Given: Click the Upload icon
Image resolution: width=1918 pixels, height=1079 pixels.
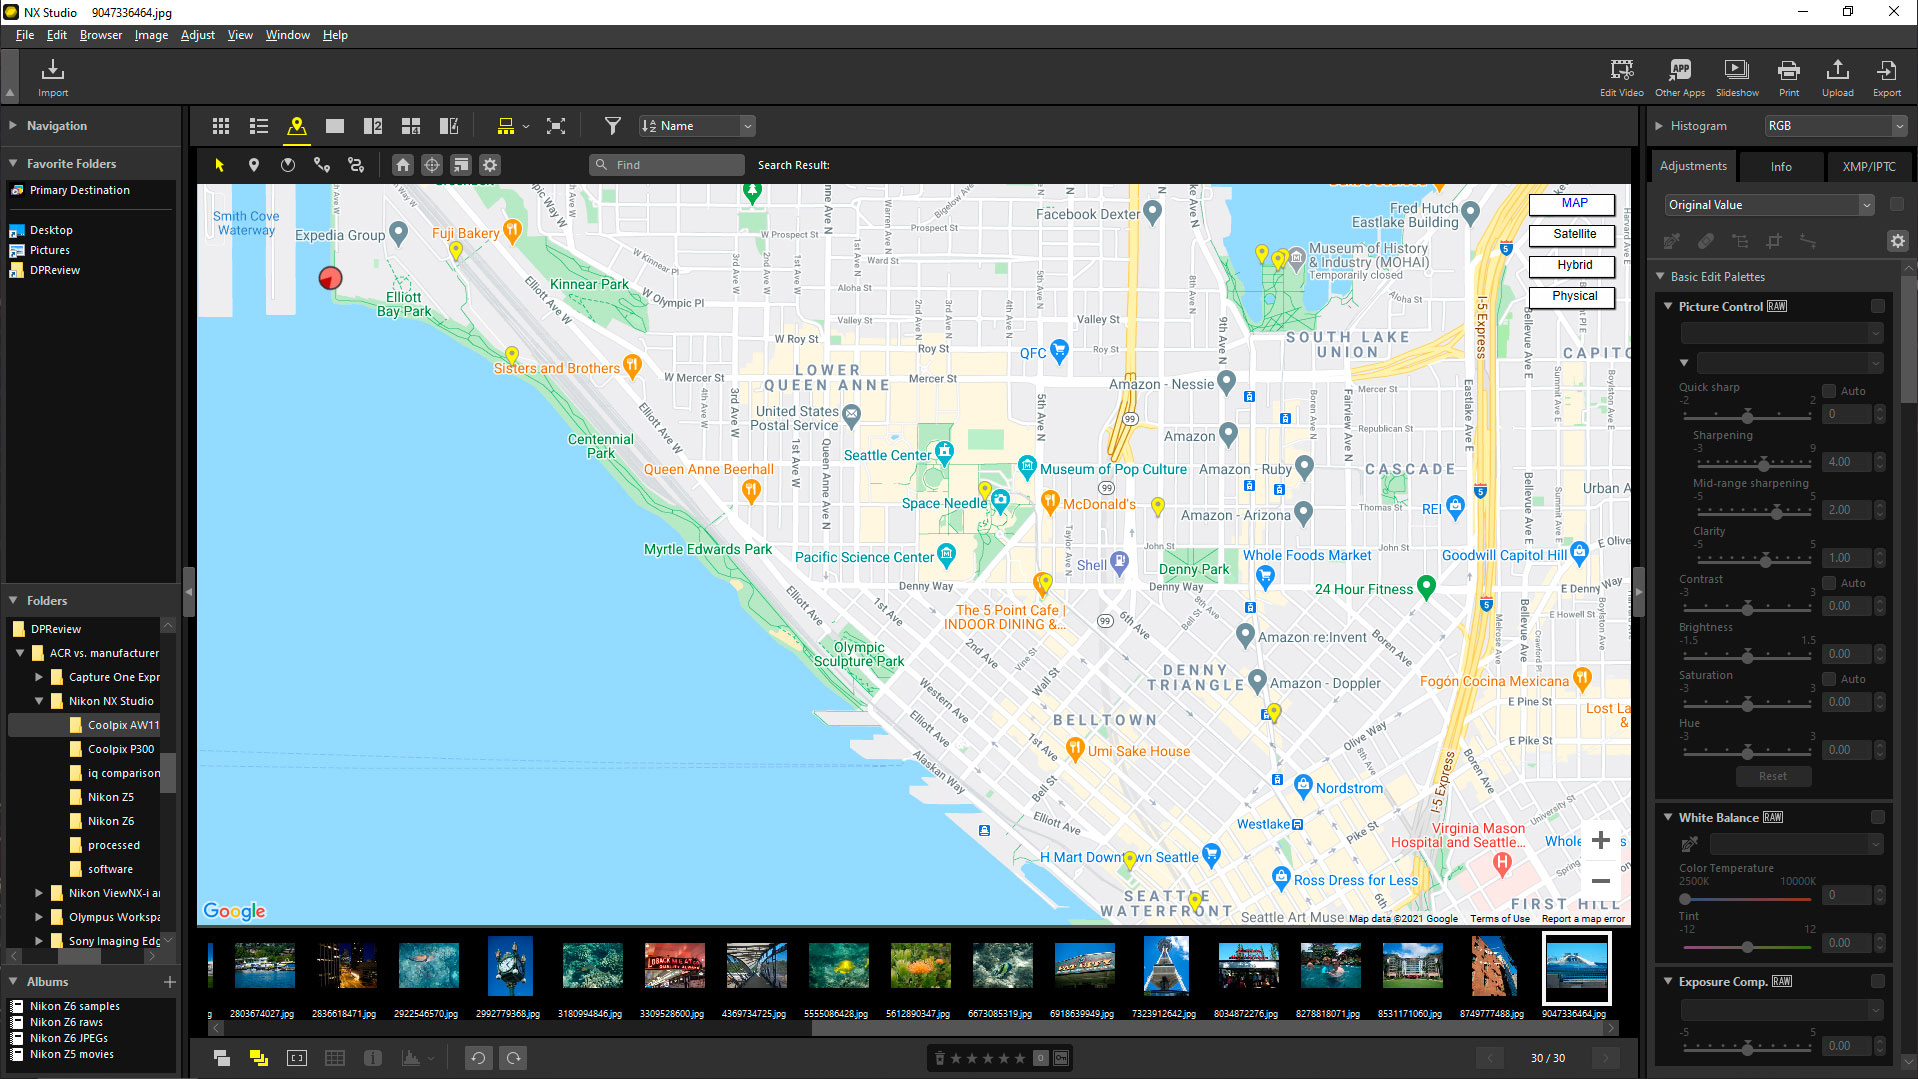Looking at the screenshot, I should [1837, 77].
